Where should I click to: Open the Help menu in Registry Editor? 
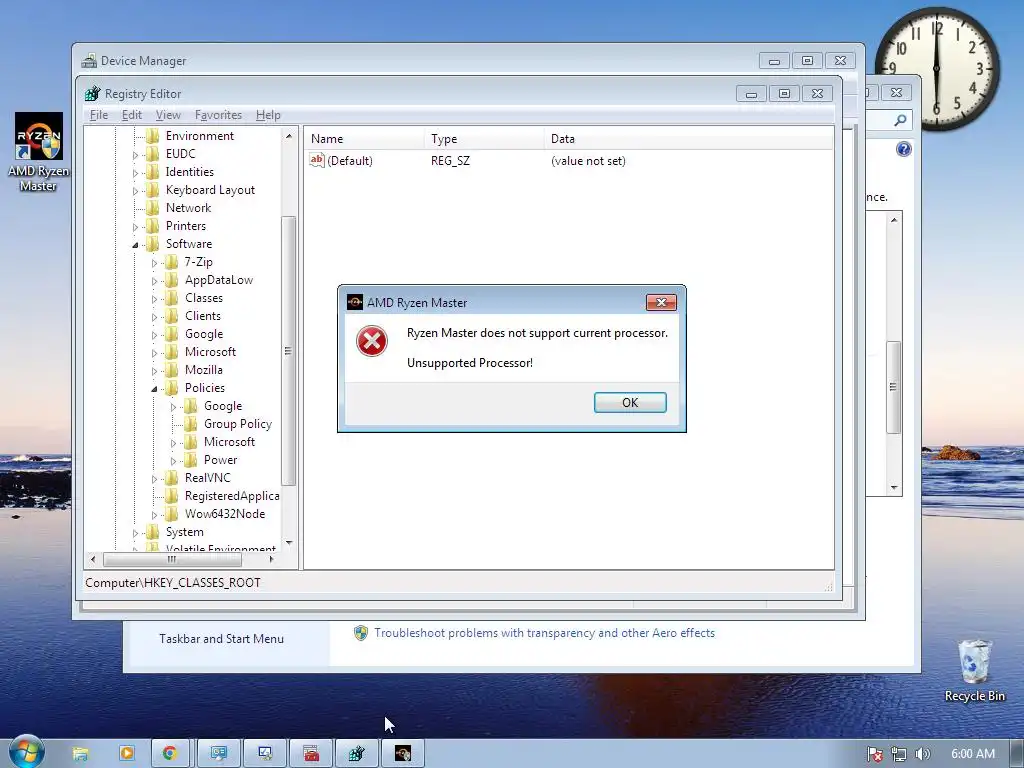pyautogui.click(x=268, y=115)
